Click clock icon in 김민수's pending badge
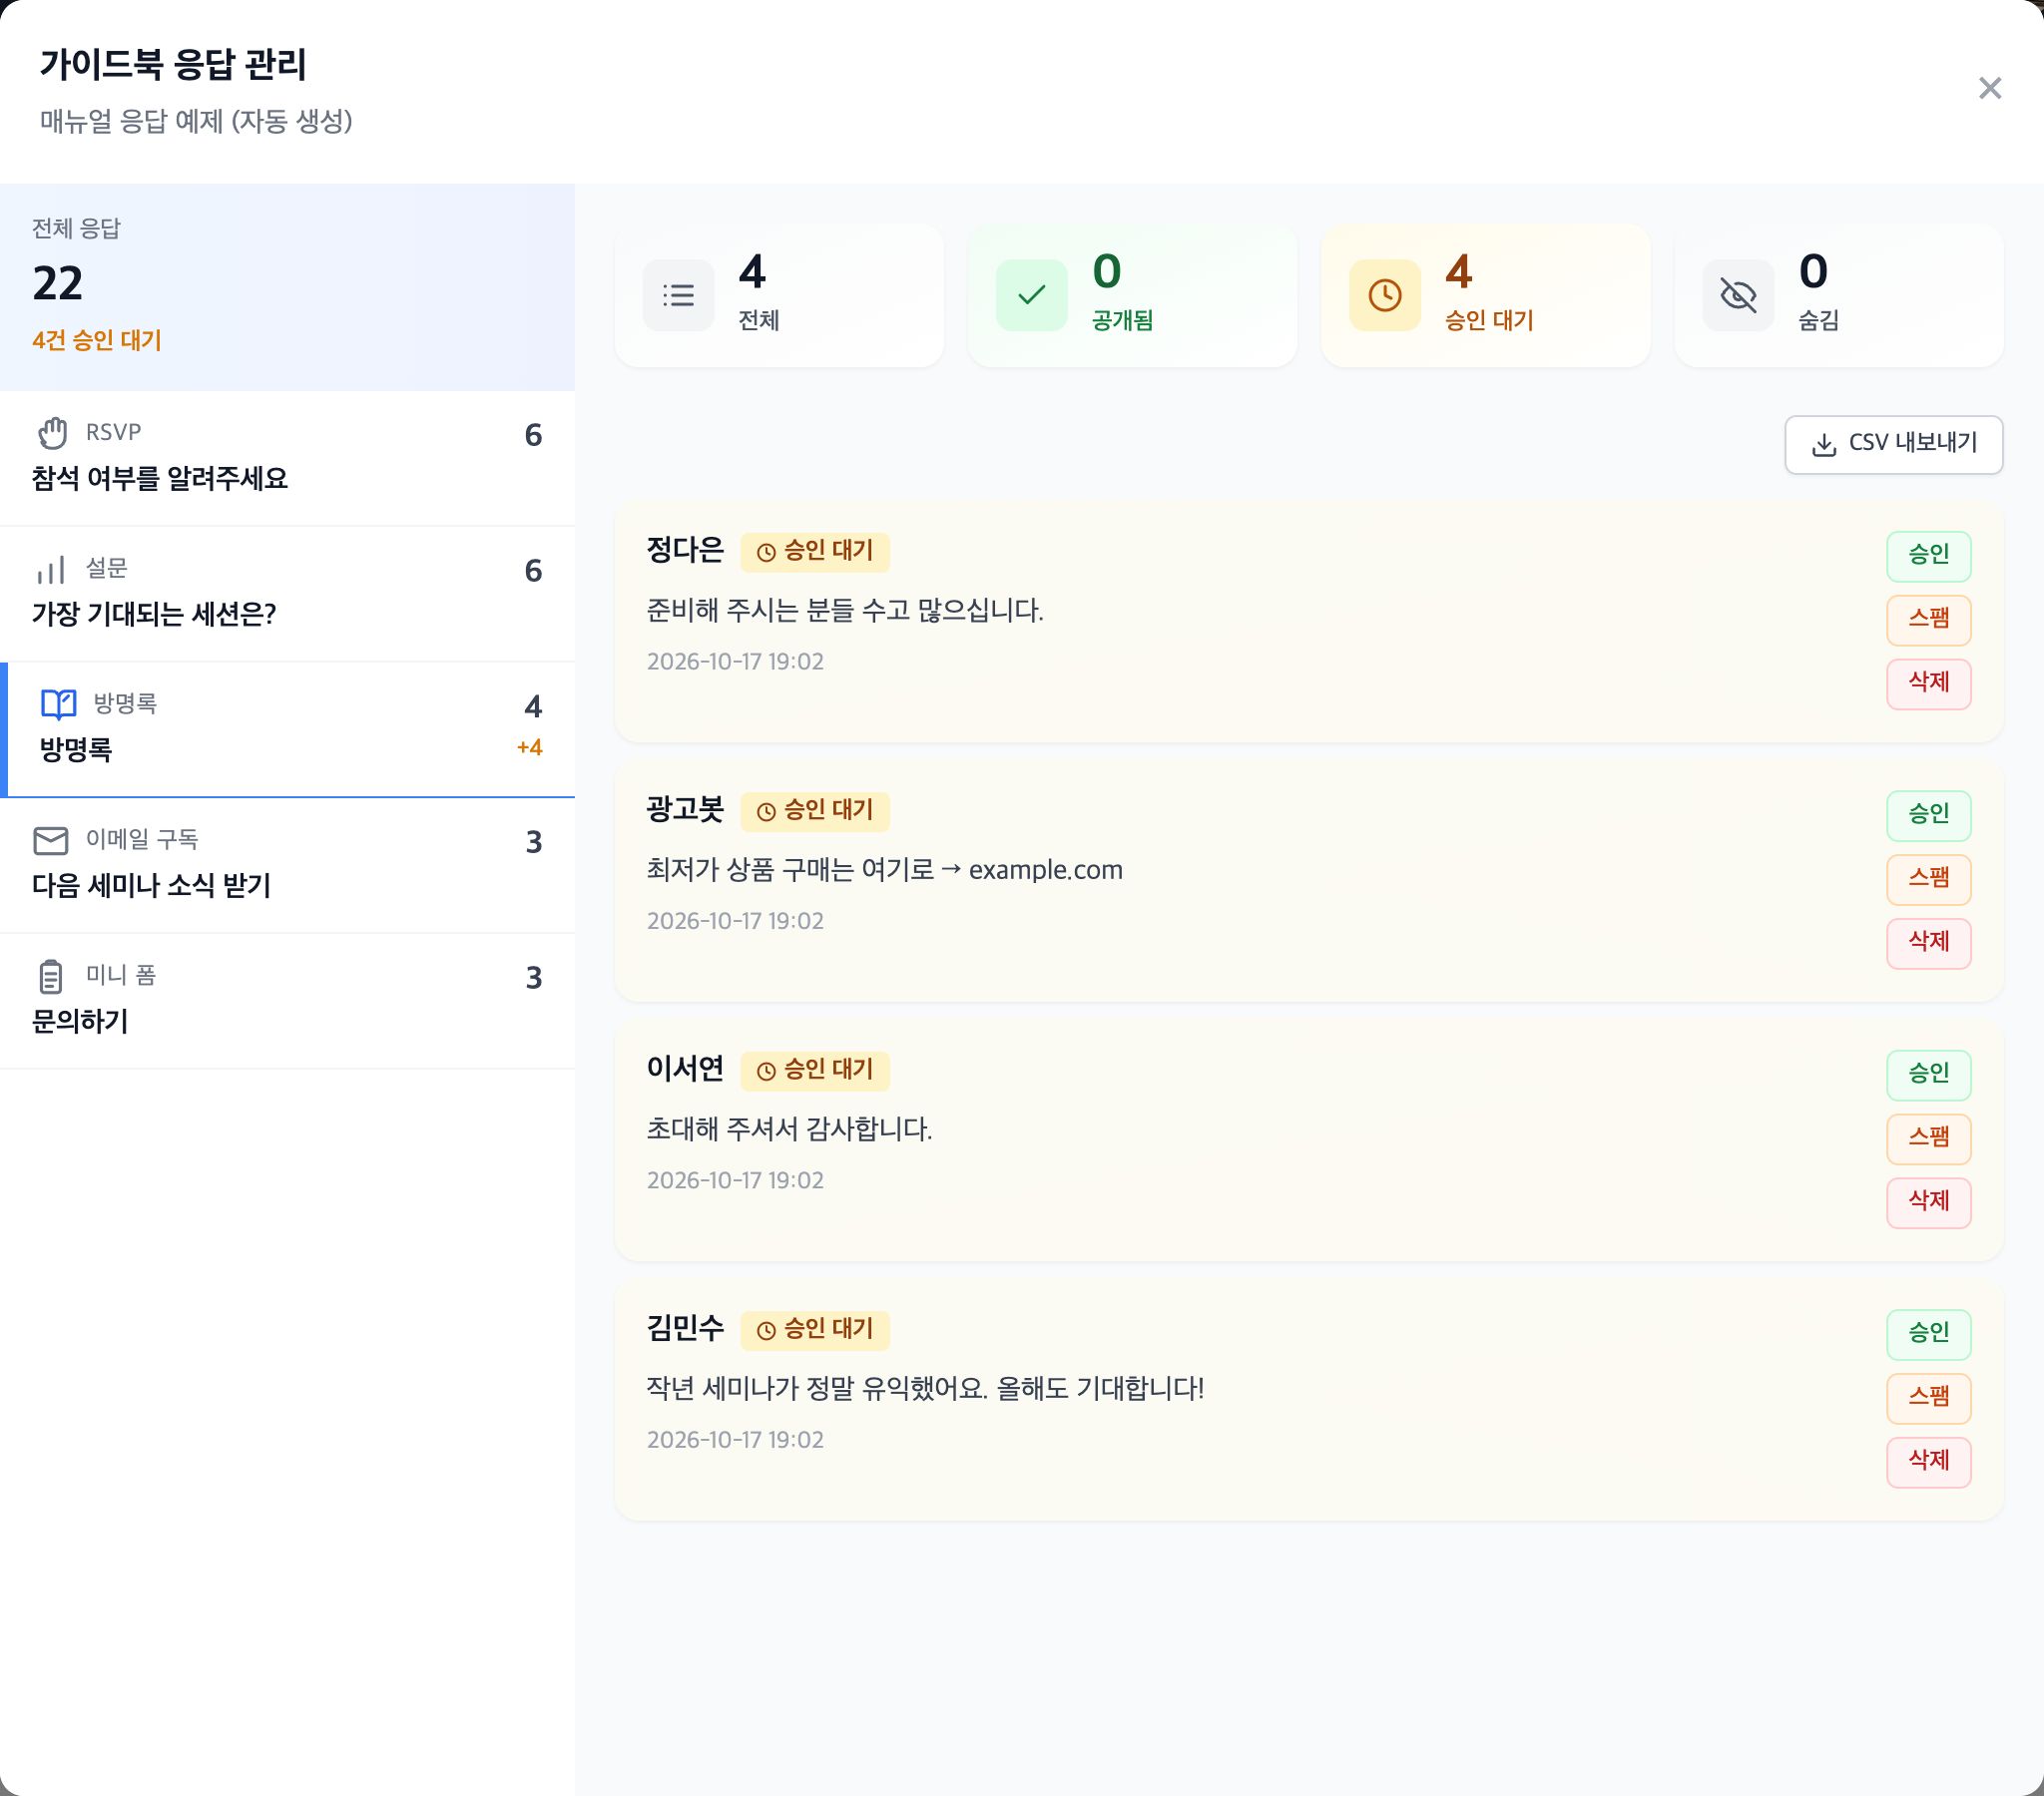The width and height of the screenshot is (2044, 1796). [x=766, y=1330]
